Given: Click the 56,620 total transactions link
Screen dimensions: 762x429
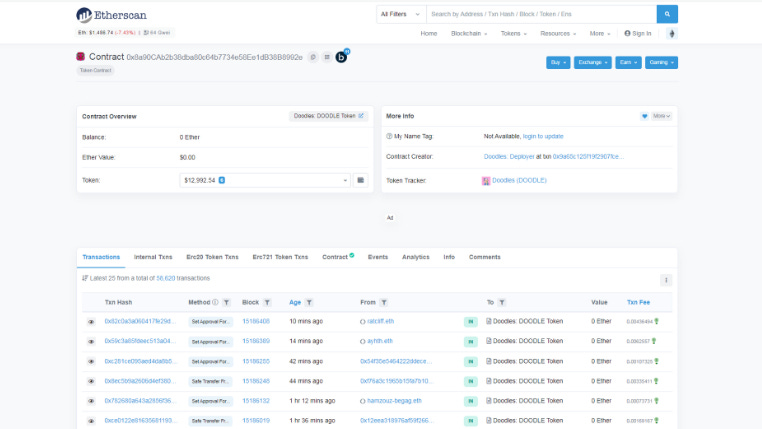Looking at the screenshot, I should 165,278.
